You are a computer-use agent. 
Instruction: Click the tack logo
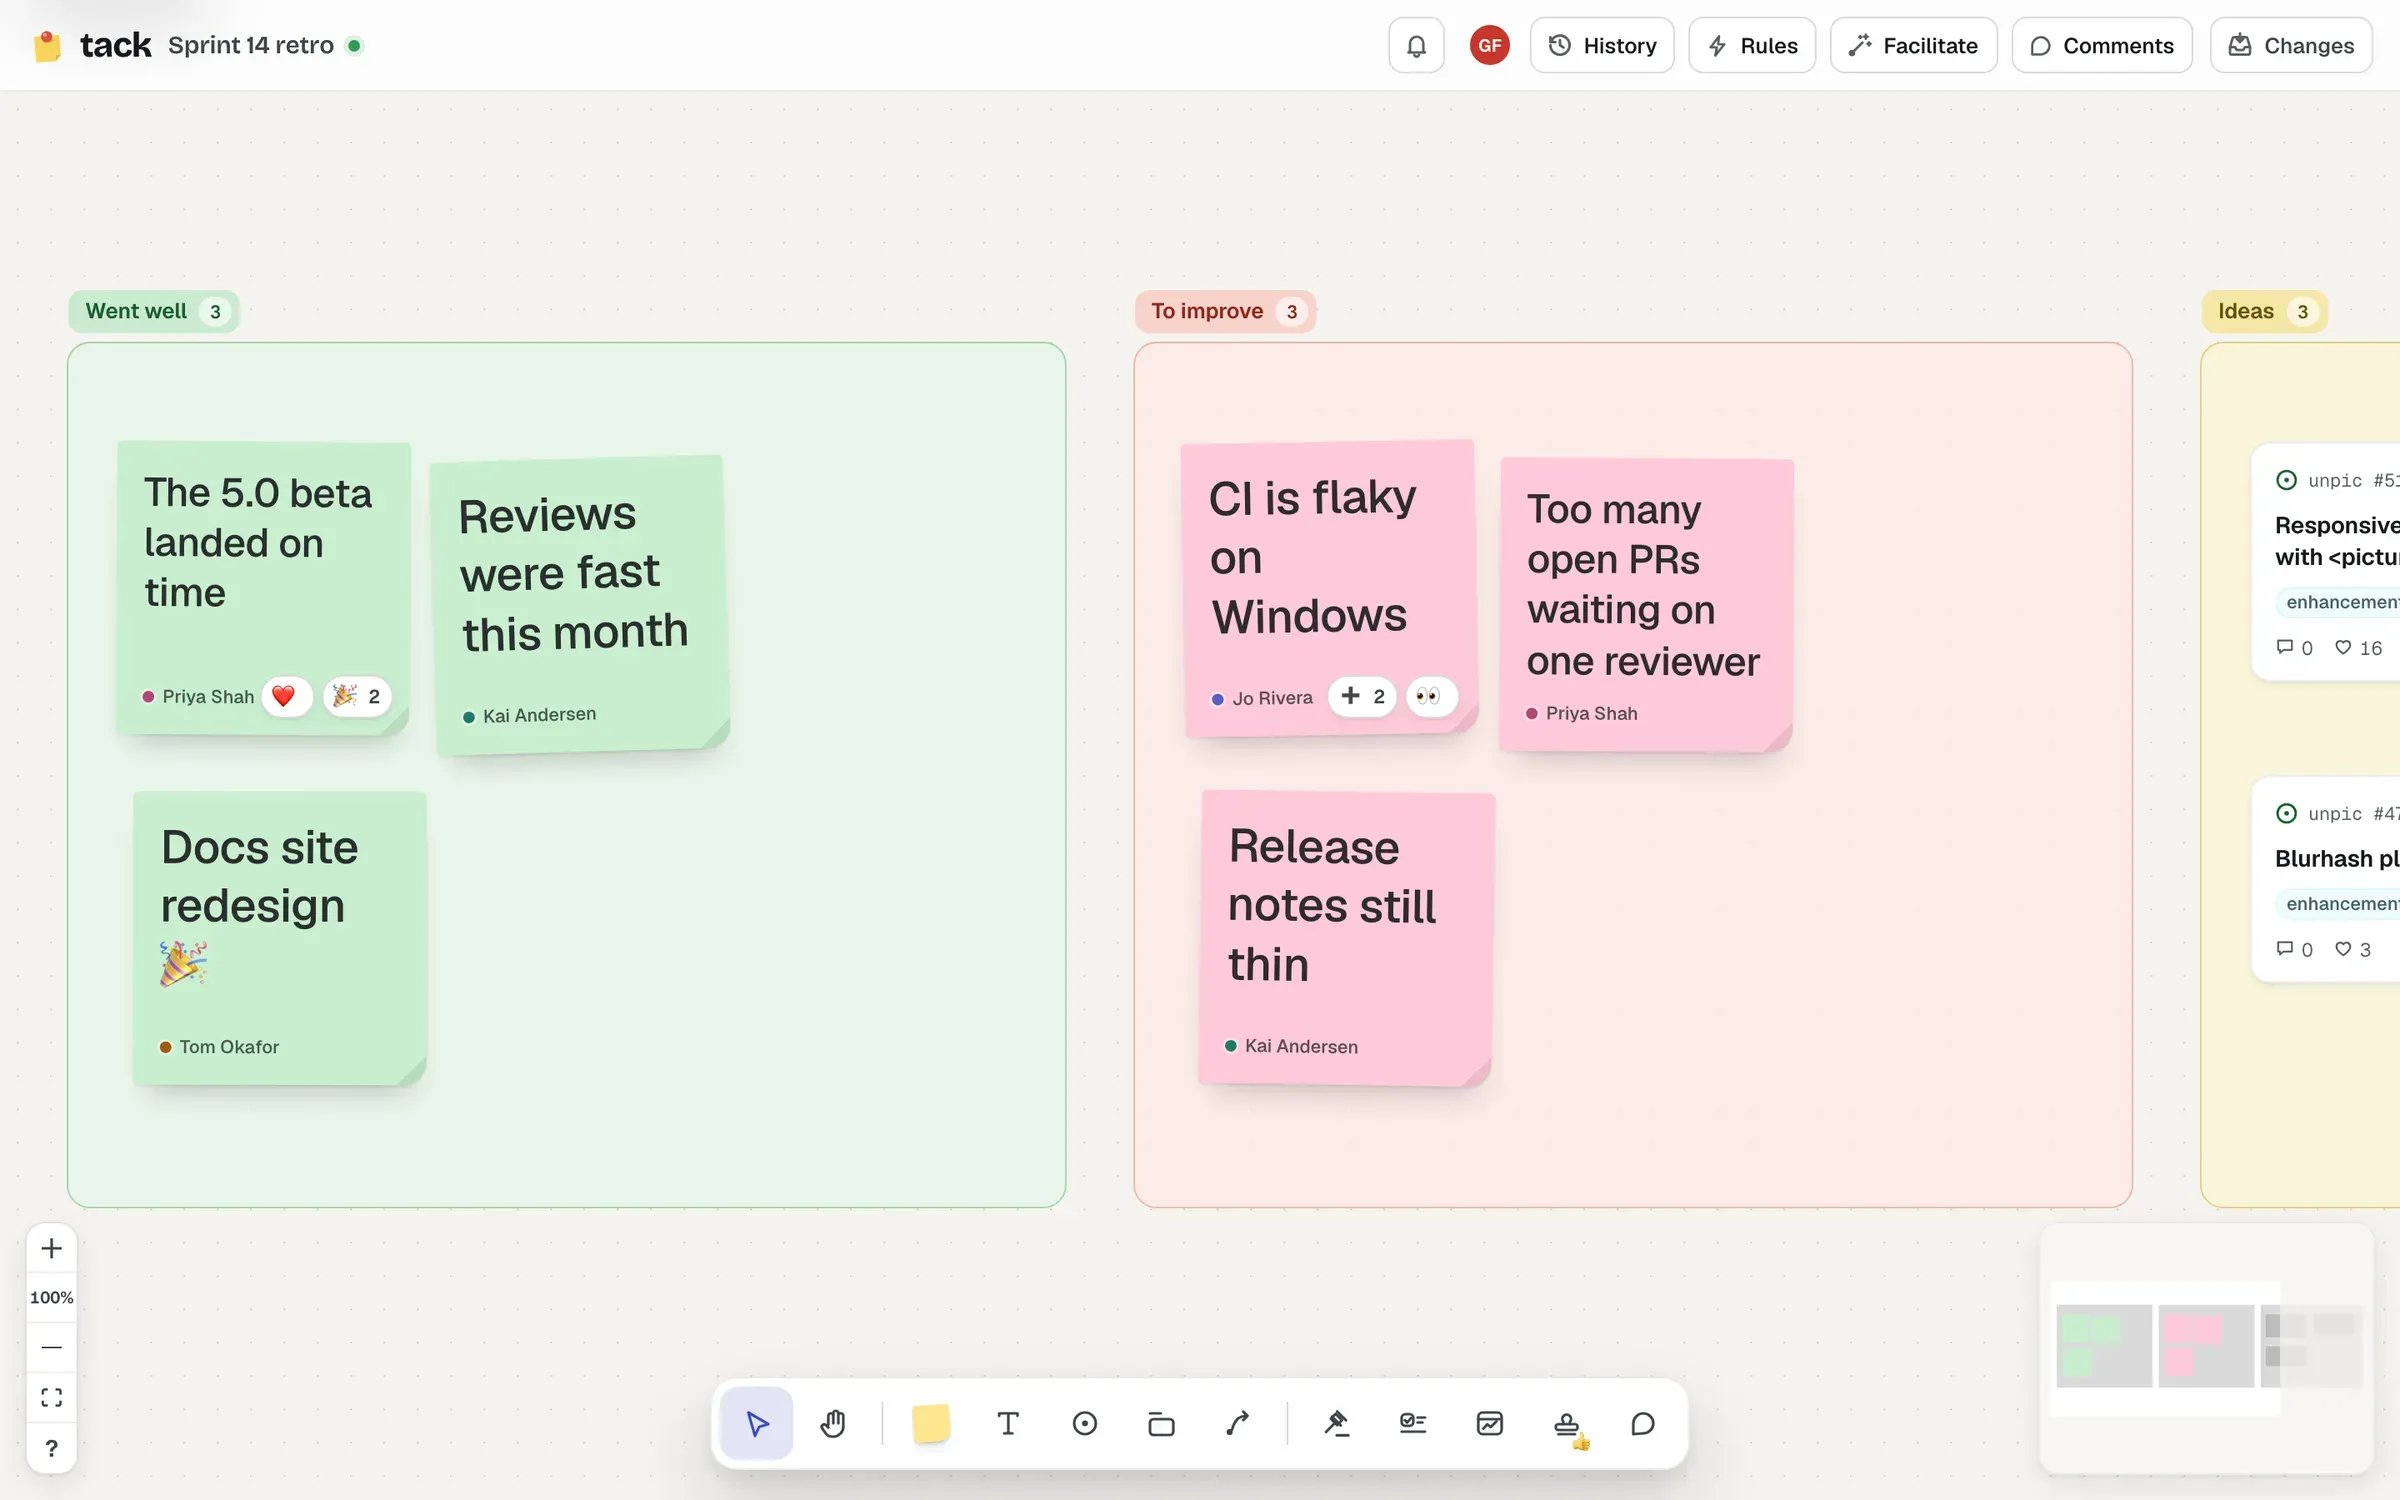tap(92, 45)
